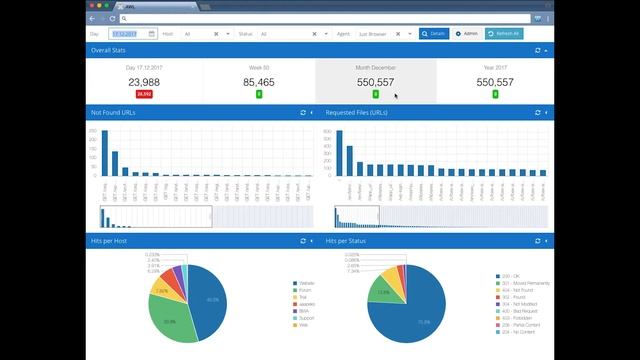The height and width of the screenshot is (360, 640).
Task: Refresh the Not Found URLs panel
Action: coord(303,112)
